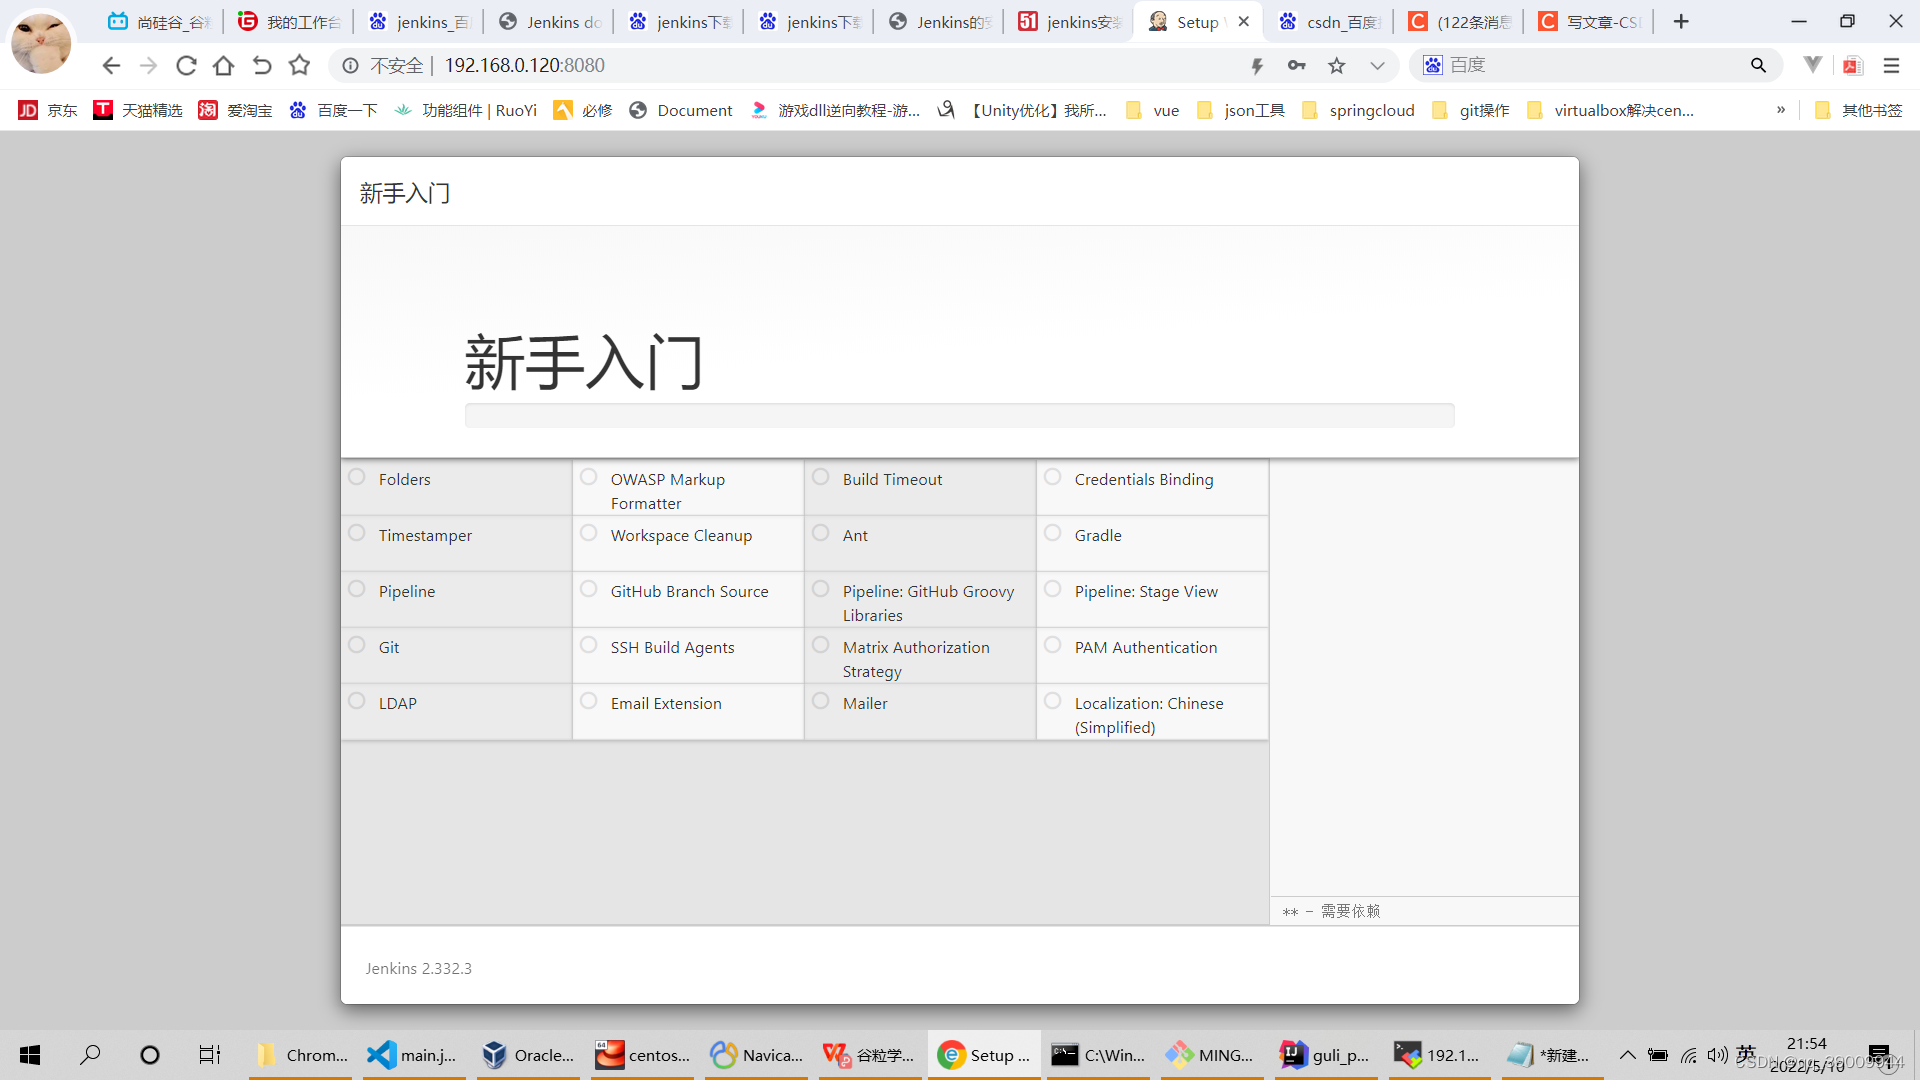Expand the bookmarks overflow chevron
The width and height of the screenshot is (1920, 1080).
(x=1781, y=110)
